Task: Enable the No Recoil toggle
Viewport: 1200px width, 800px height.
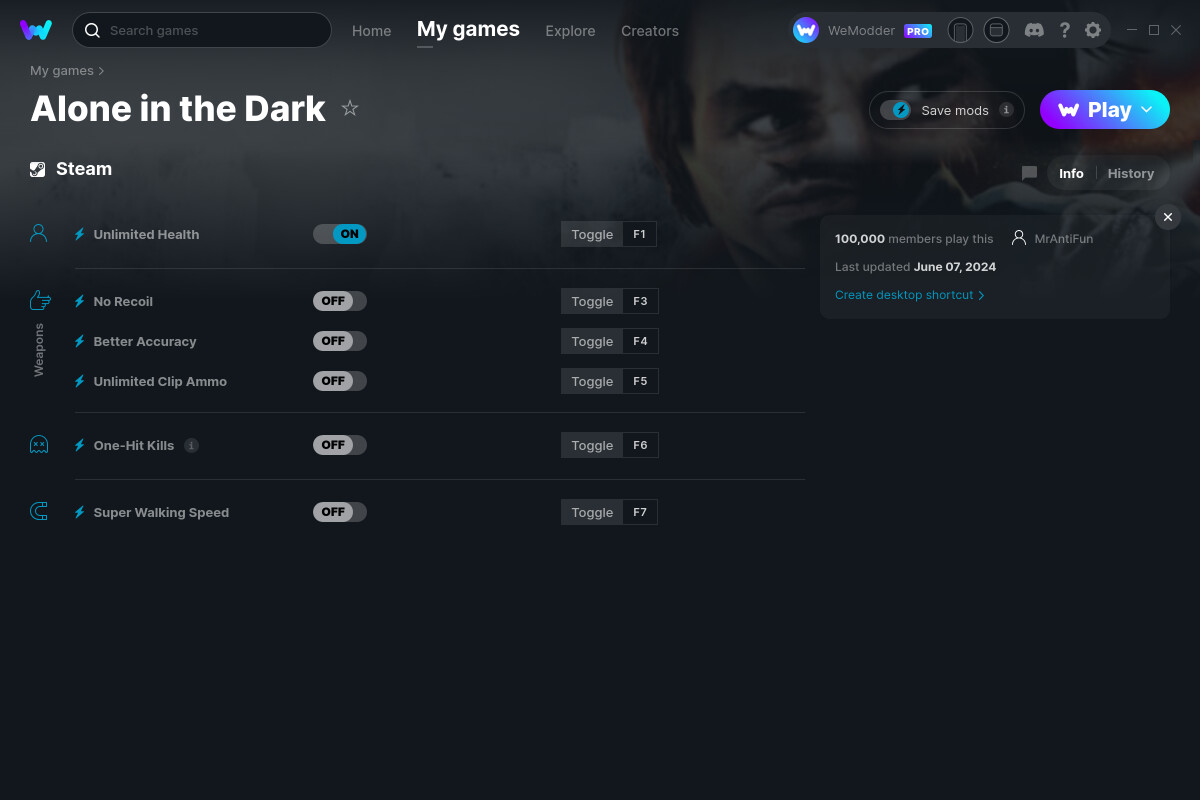Action: click(x=340, y=301)
